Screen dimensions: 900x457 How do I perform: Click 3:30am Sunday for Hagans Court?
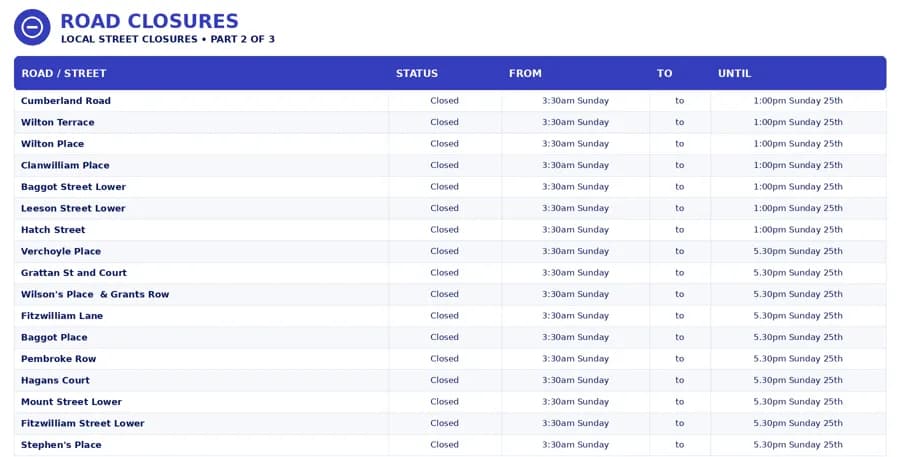click(x=575, y=381)
